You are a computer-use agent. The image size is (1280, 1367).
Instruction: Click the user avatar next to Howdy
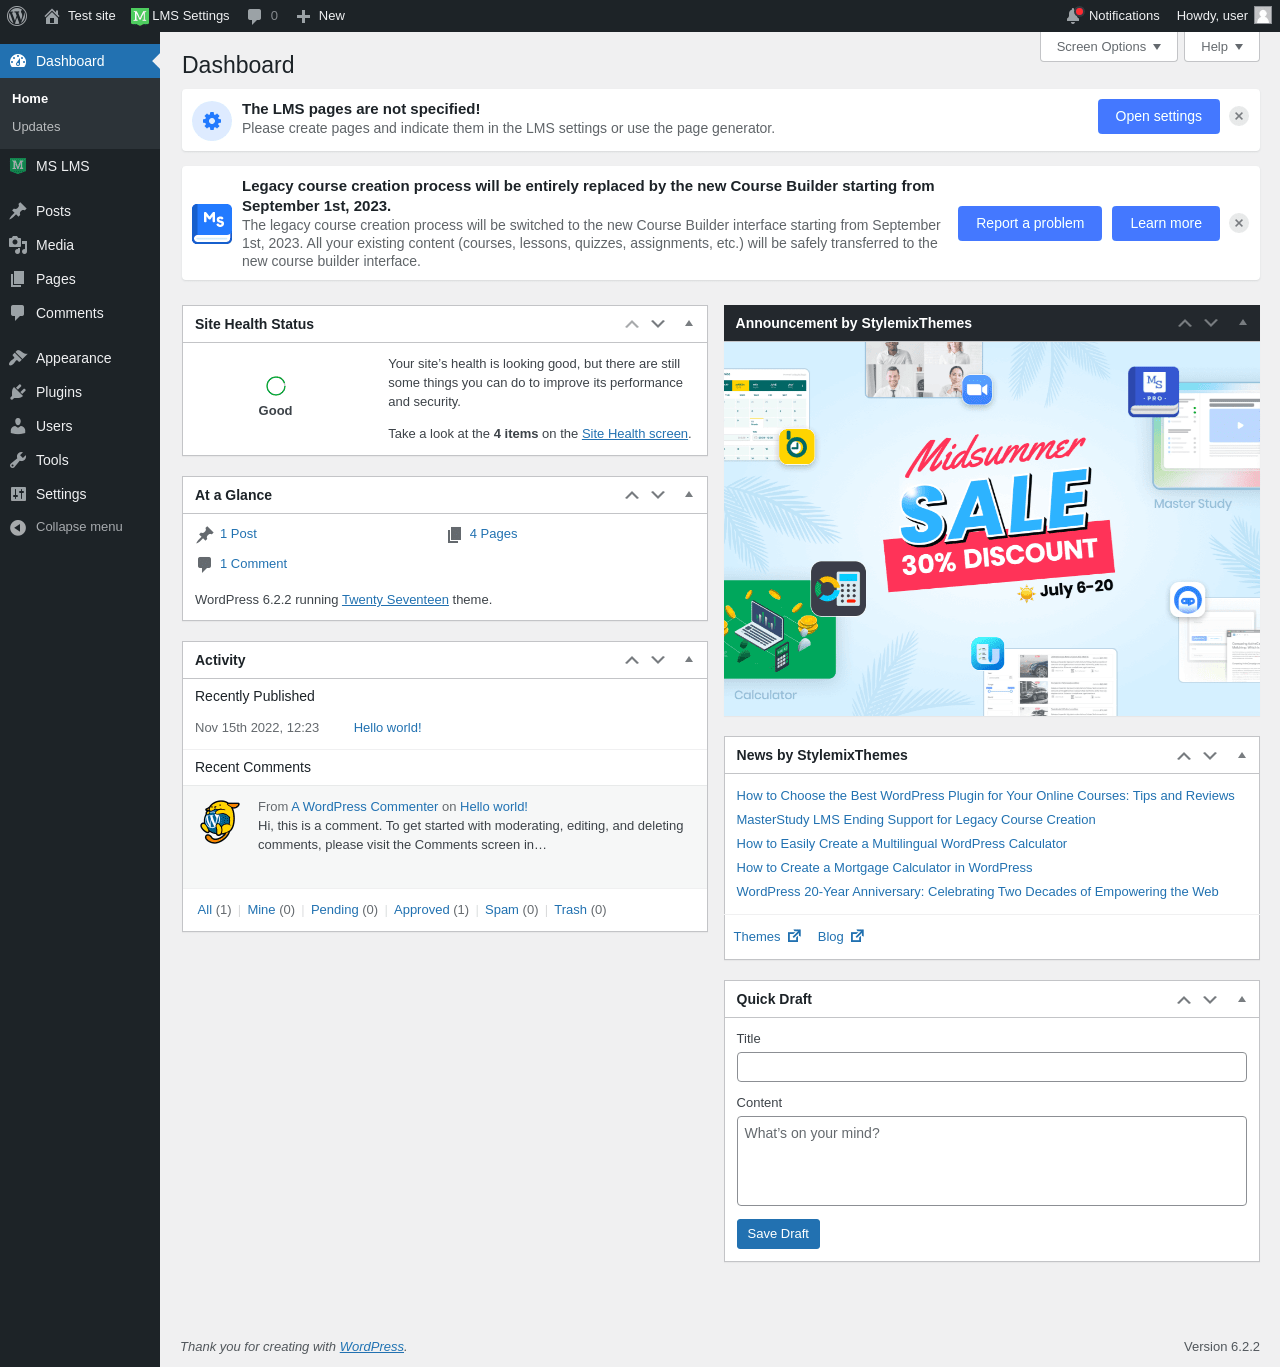point(1263,15)
